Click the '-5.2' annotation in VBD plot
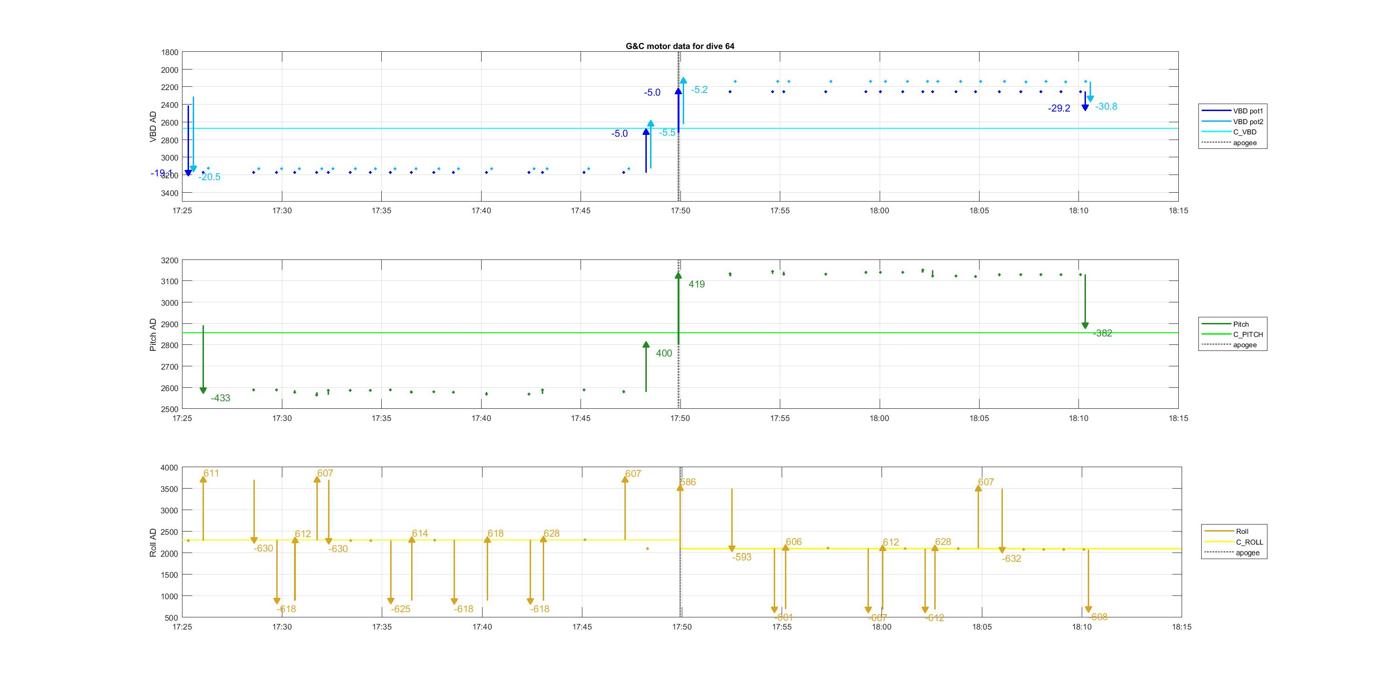This screenshot has width=1400, height=693. (x=698, y=90)
